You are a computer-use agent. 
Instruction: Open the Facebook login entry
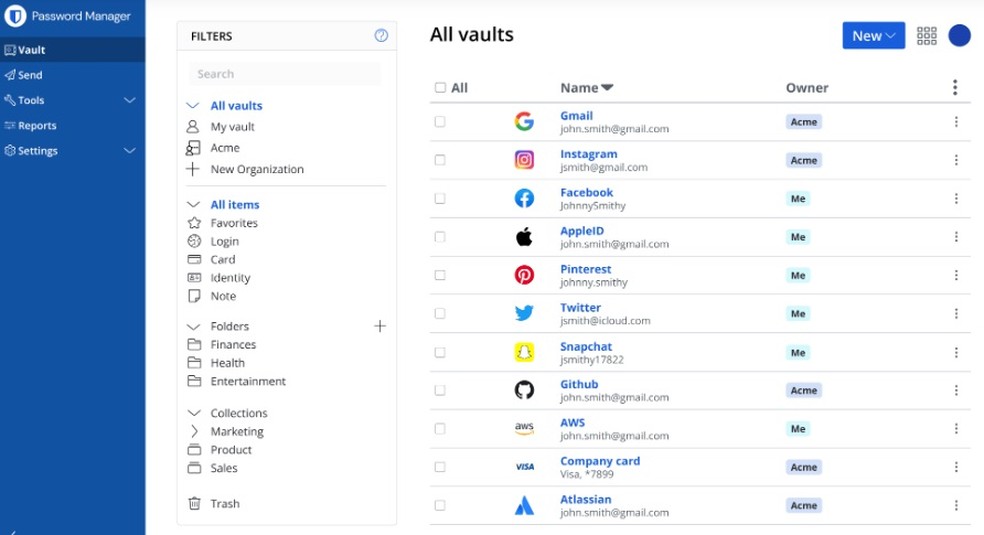click(586, 192)
